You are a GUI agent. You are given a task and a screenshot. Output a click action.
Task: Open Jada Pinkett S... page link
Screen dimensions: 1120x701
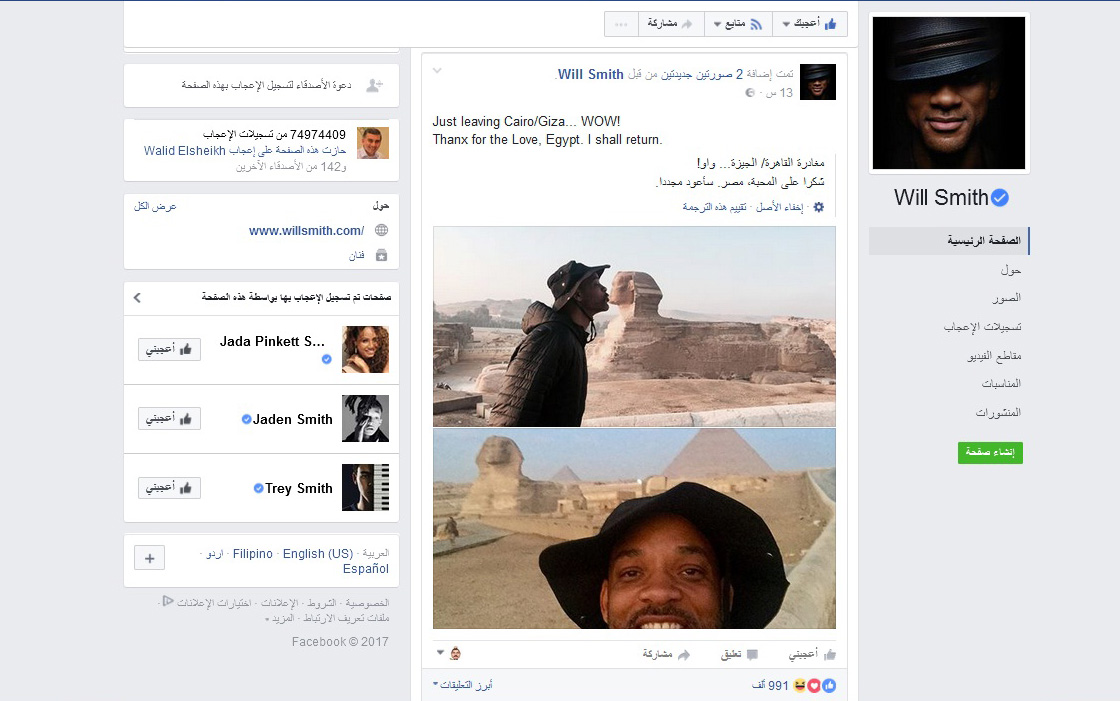pos(272,342)
